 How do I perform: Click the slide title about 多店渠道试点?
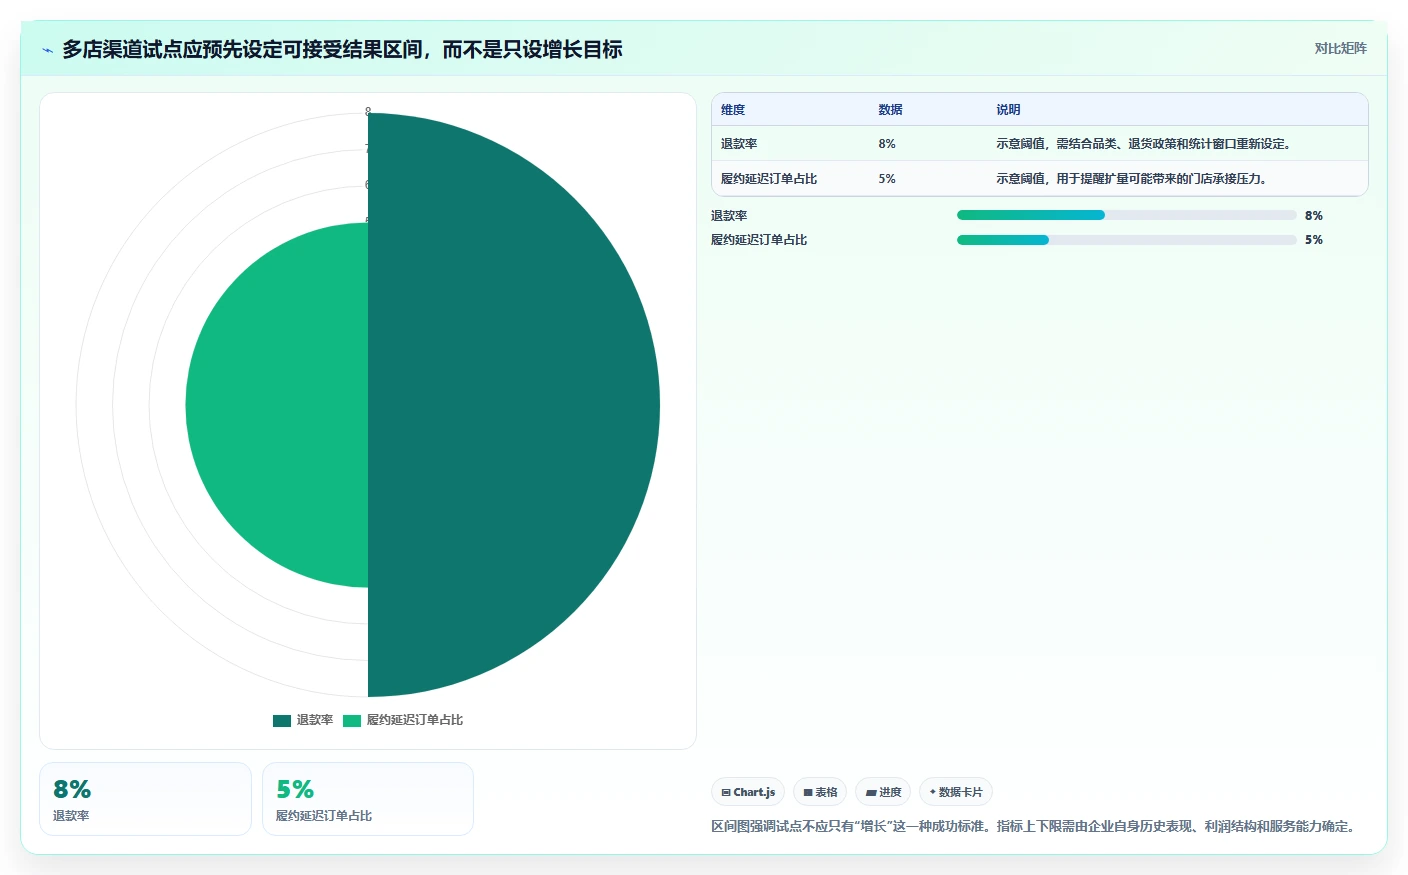(x=342, y=49)
